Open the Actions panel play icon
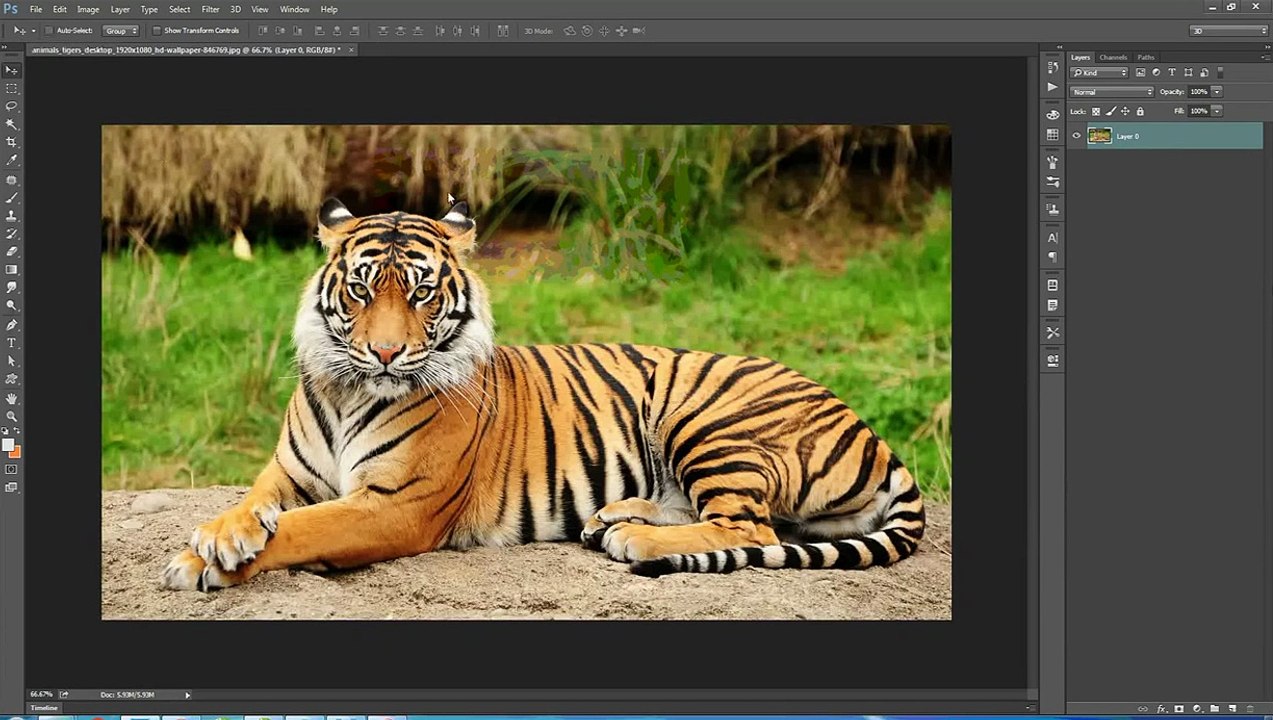This screenshot has width=1273, height=720. [1052, 88]
